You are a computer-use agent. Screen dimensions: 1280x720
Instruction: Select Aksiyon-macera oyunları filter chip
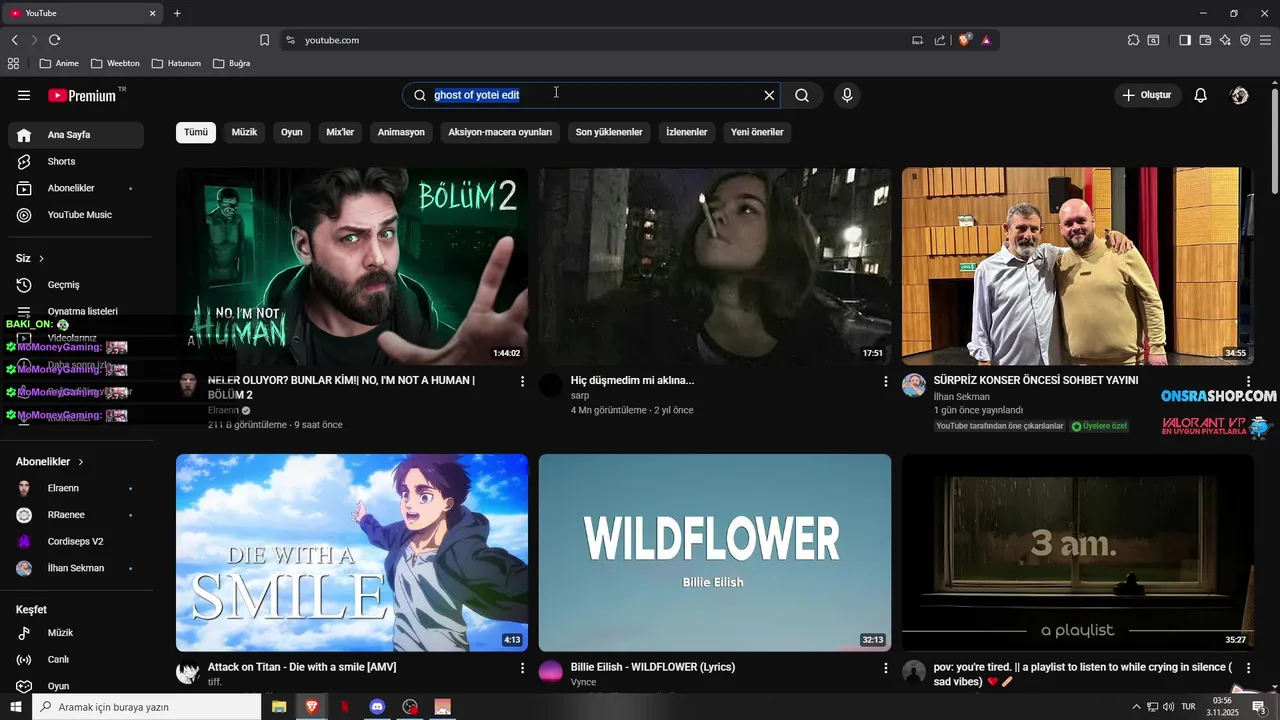click(500, 132)
